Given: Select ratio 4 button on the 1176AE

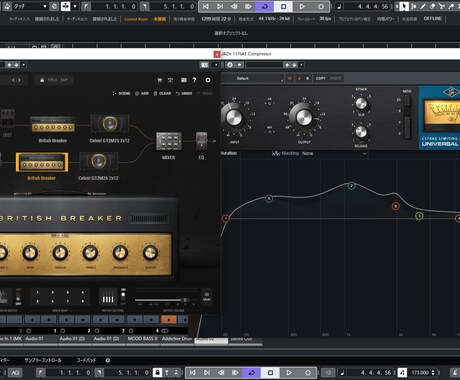Looking at the screenshot, I should (x=407, y=122).
